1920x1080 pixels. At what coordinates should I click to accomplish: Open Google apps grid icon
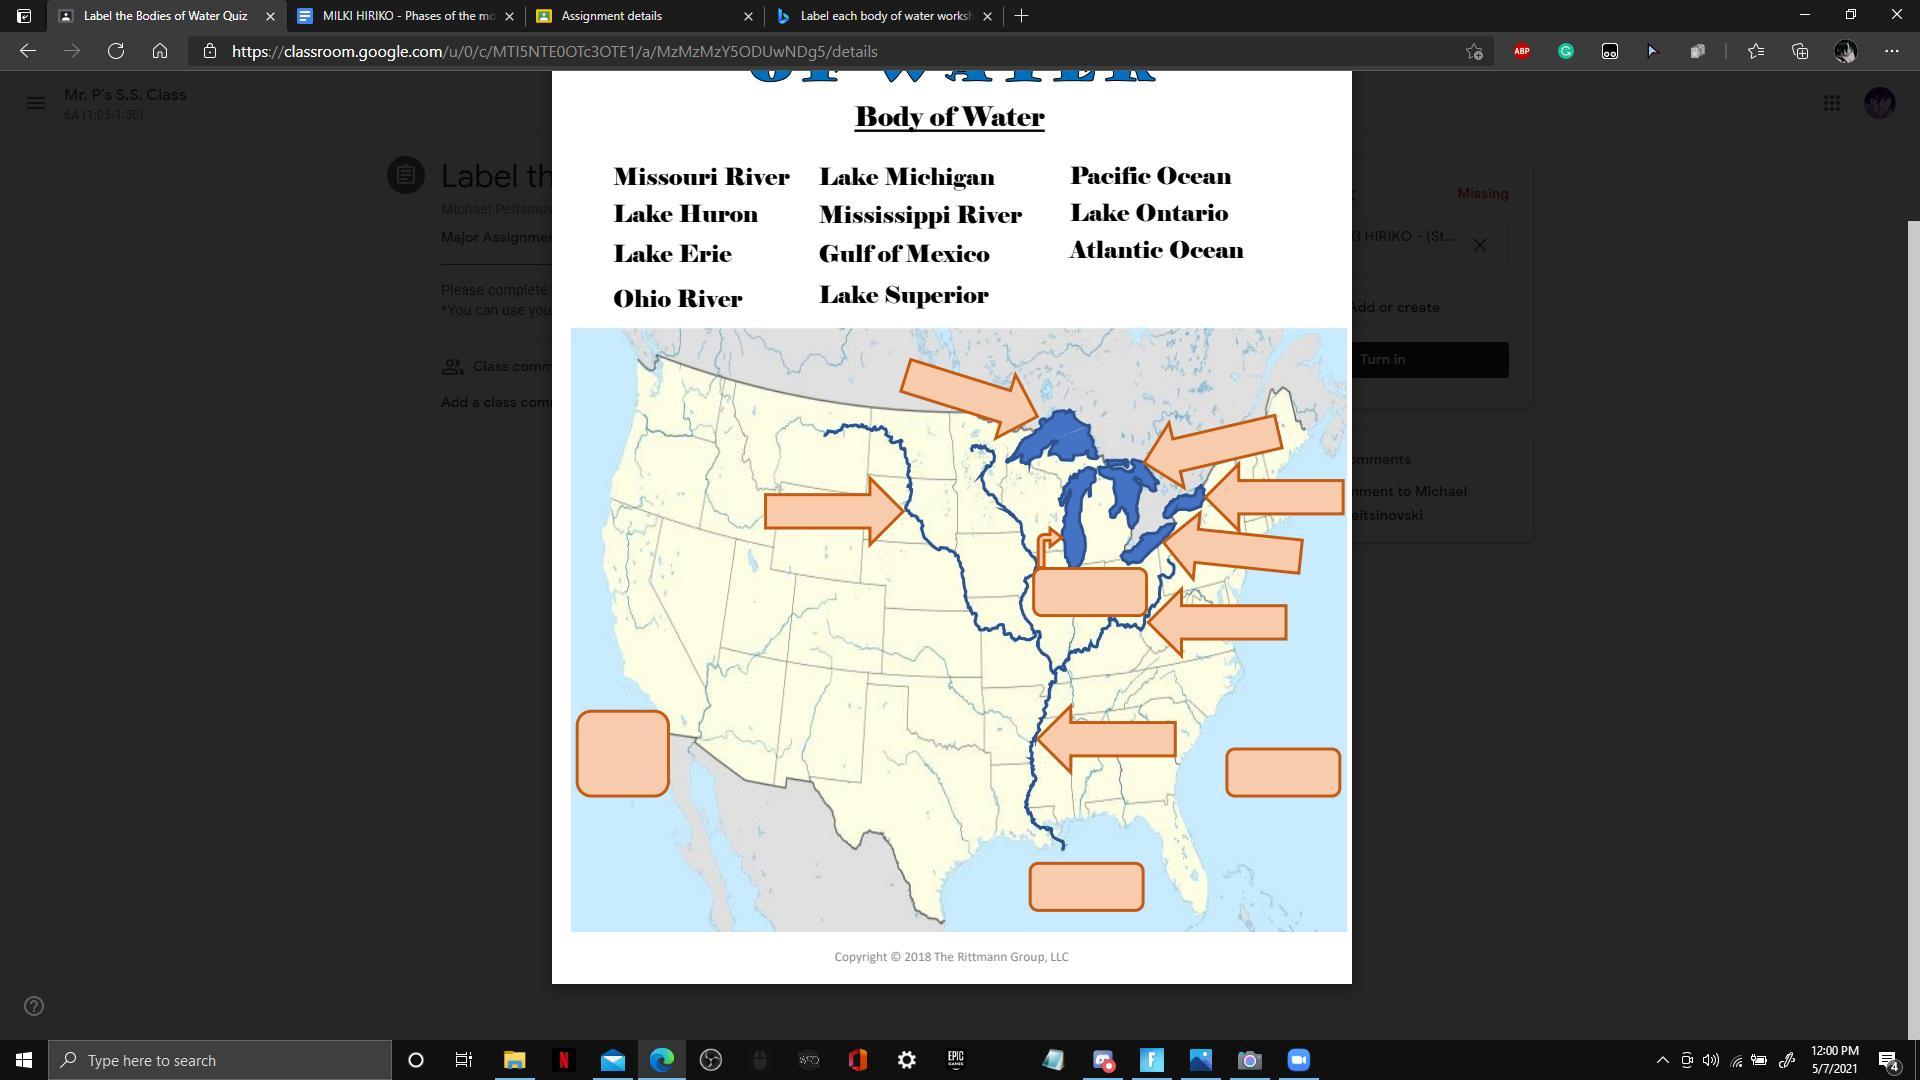point(1832,103)
